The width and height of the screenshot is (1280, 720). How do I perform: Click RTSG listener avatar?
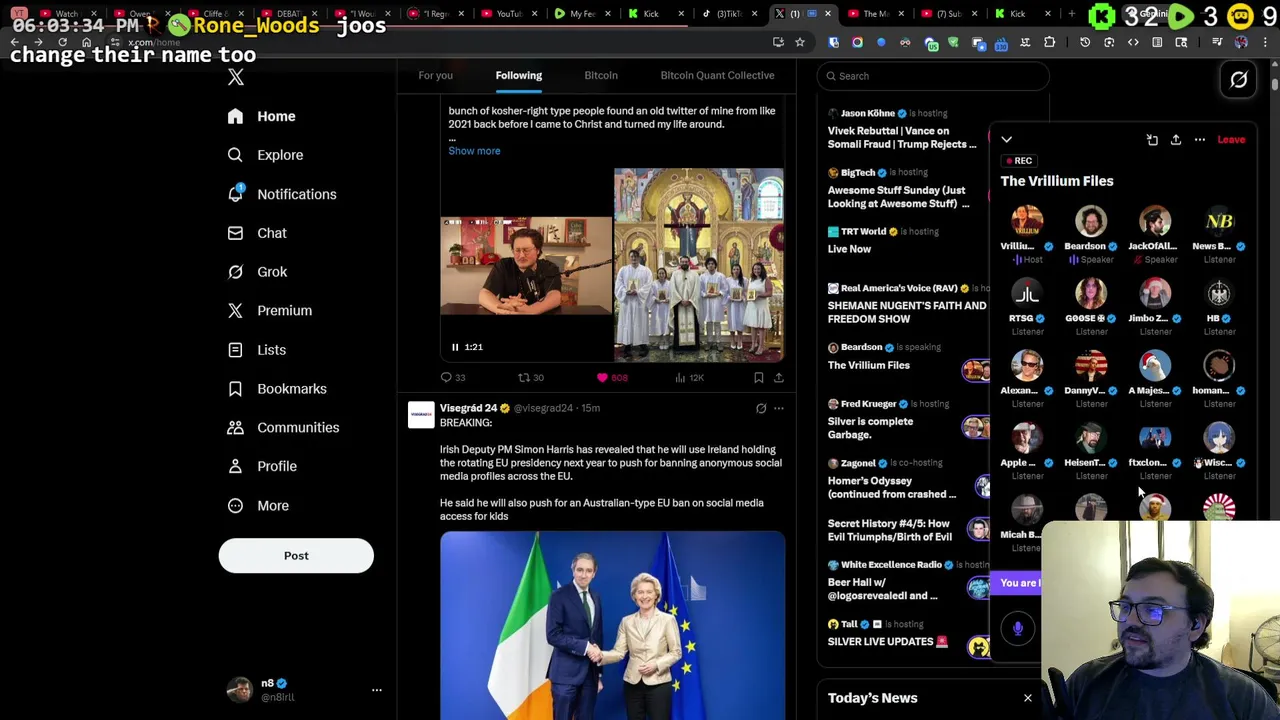(x=1027, y=294)
